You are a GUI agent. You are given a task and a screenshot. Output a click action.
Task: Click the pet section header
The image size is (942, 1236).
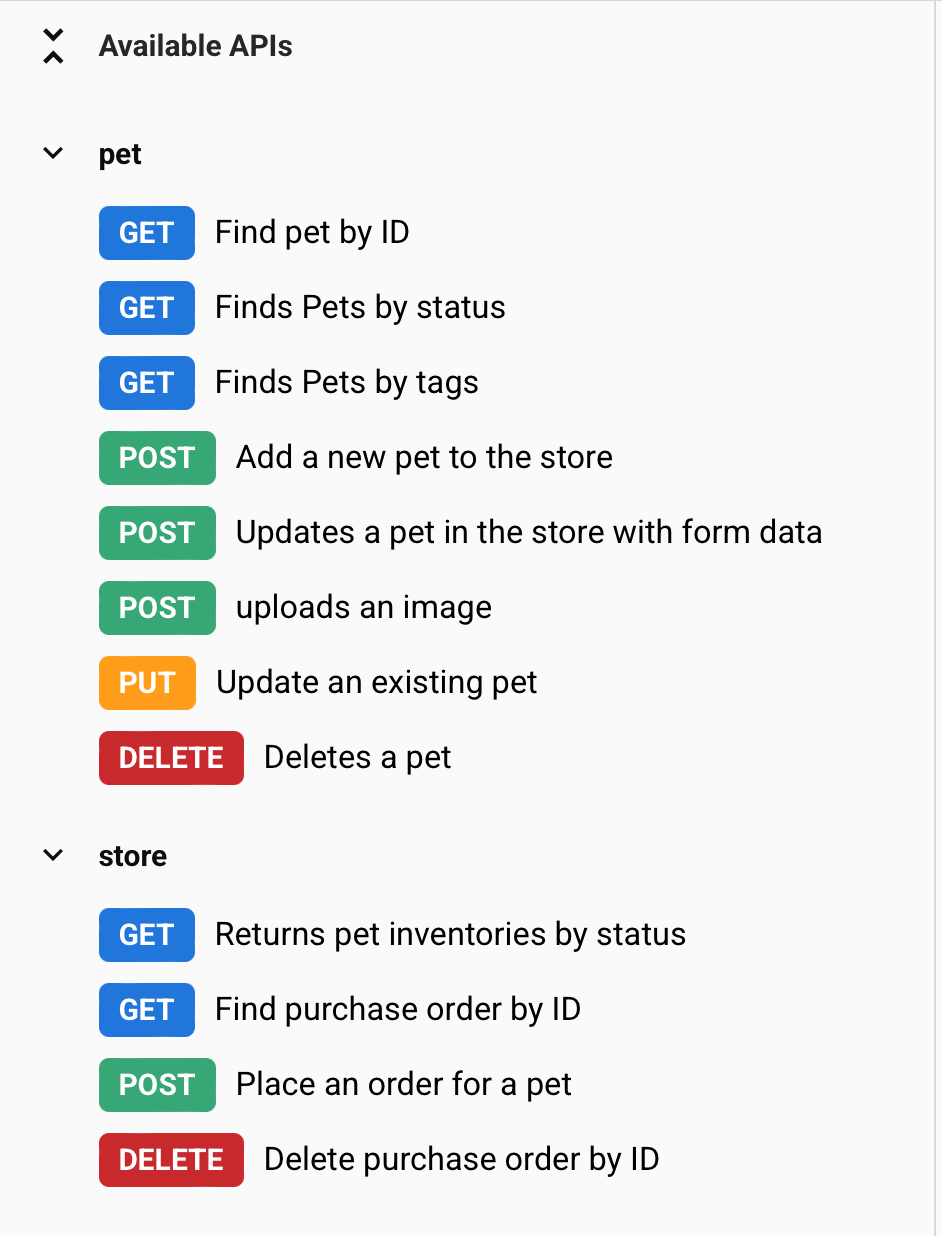[120, 154]
